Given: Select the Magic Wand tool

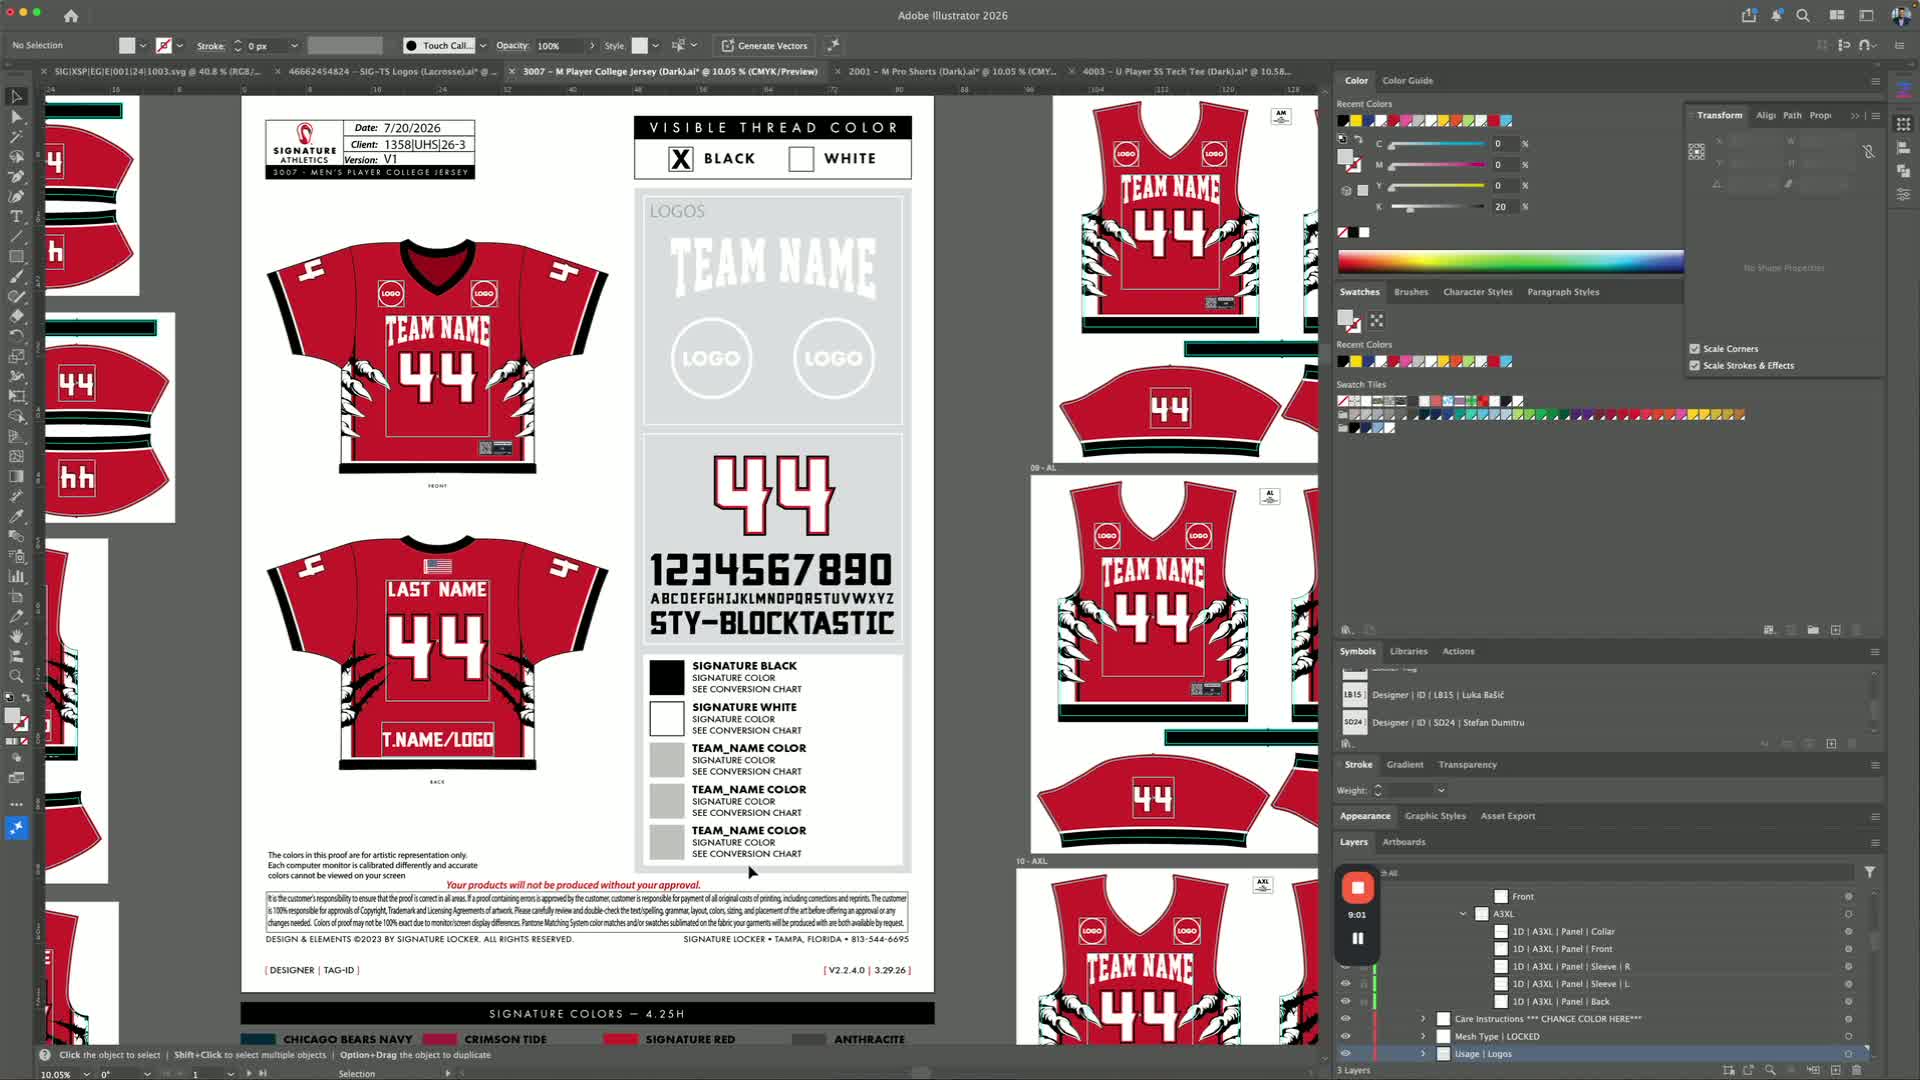Looking at the screenshot, I should (x=16, y=137).
